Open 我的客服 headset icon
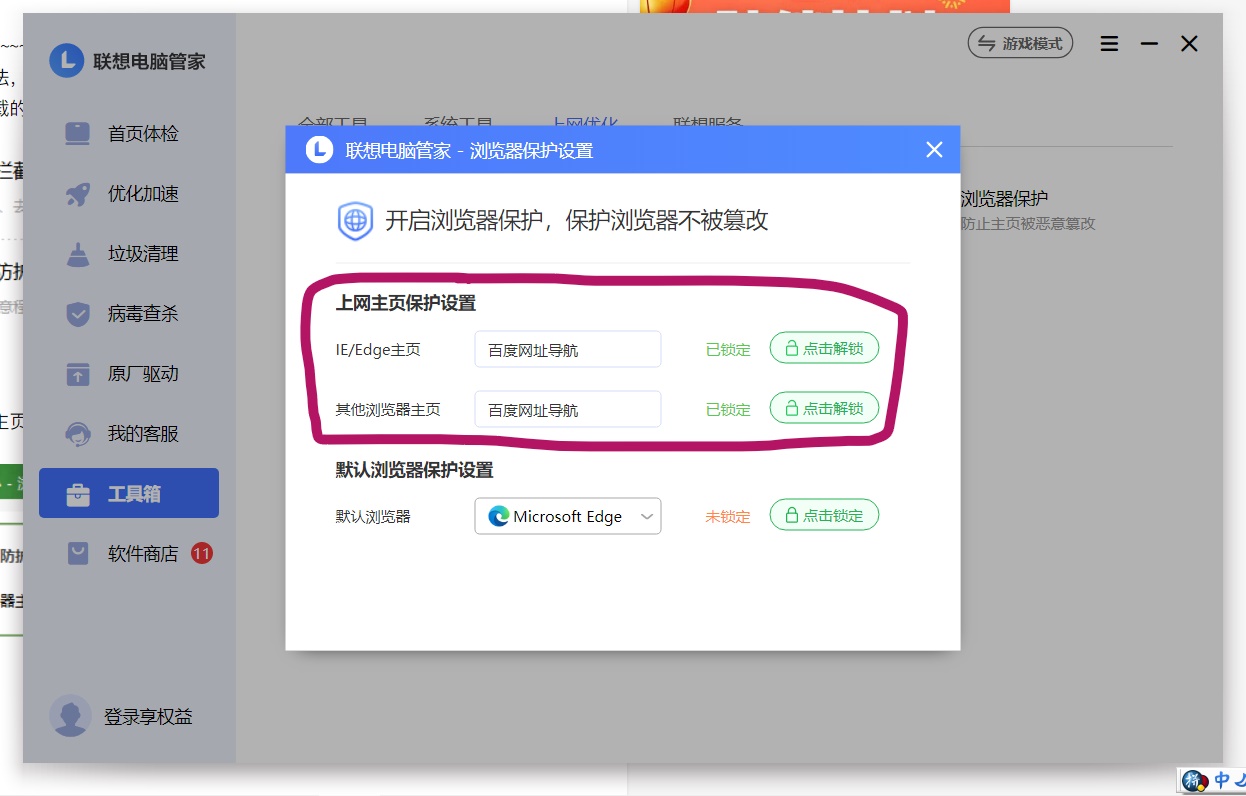Screen dimensions: 1246x796 click(x=78, y=435)
